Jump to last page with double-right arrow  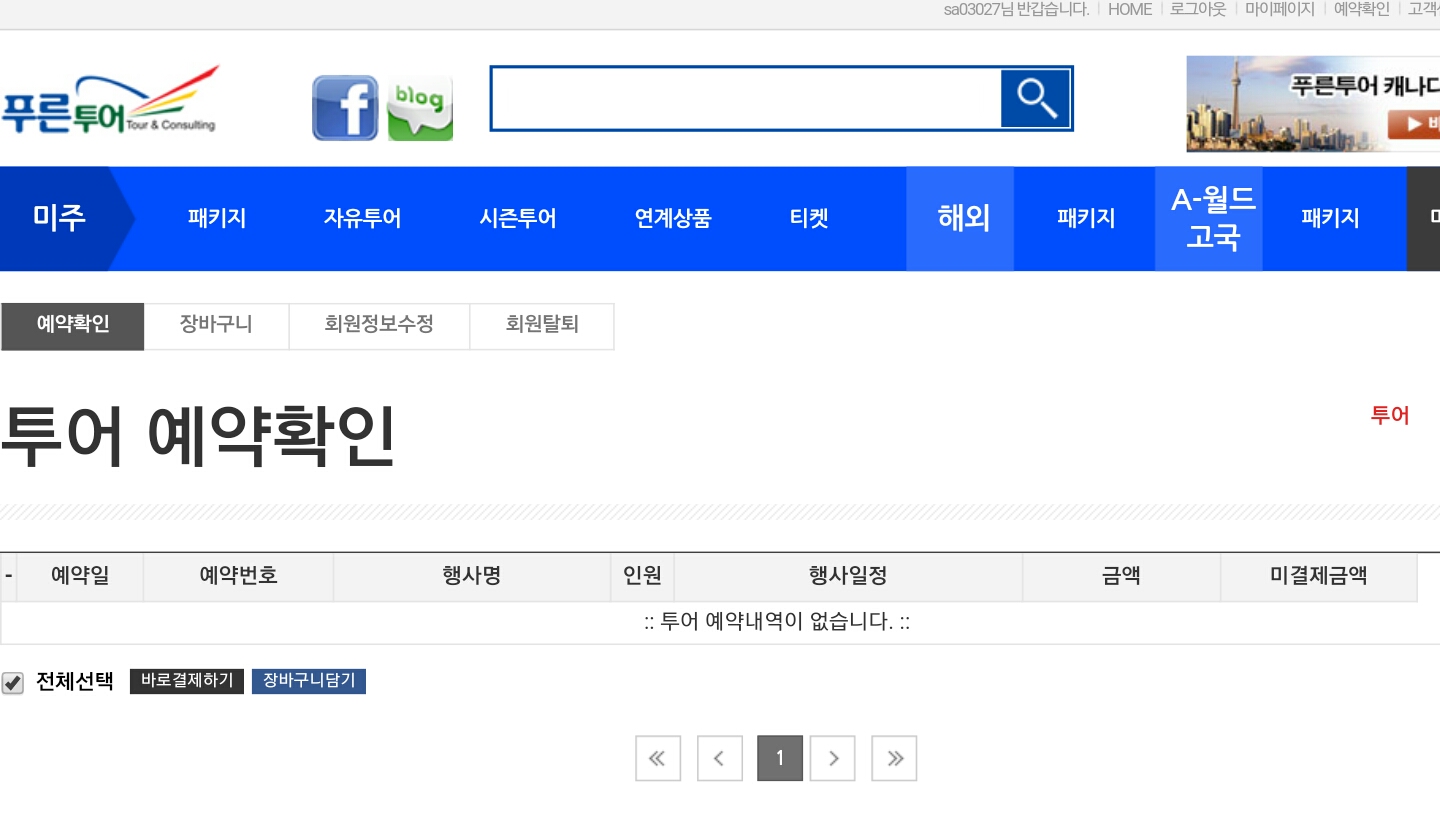pyautogui.click(x=894, y=758)
